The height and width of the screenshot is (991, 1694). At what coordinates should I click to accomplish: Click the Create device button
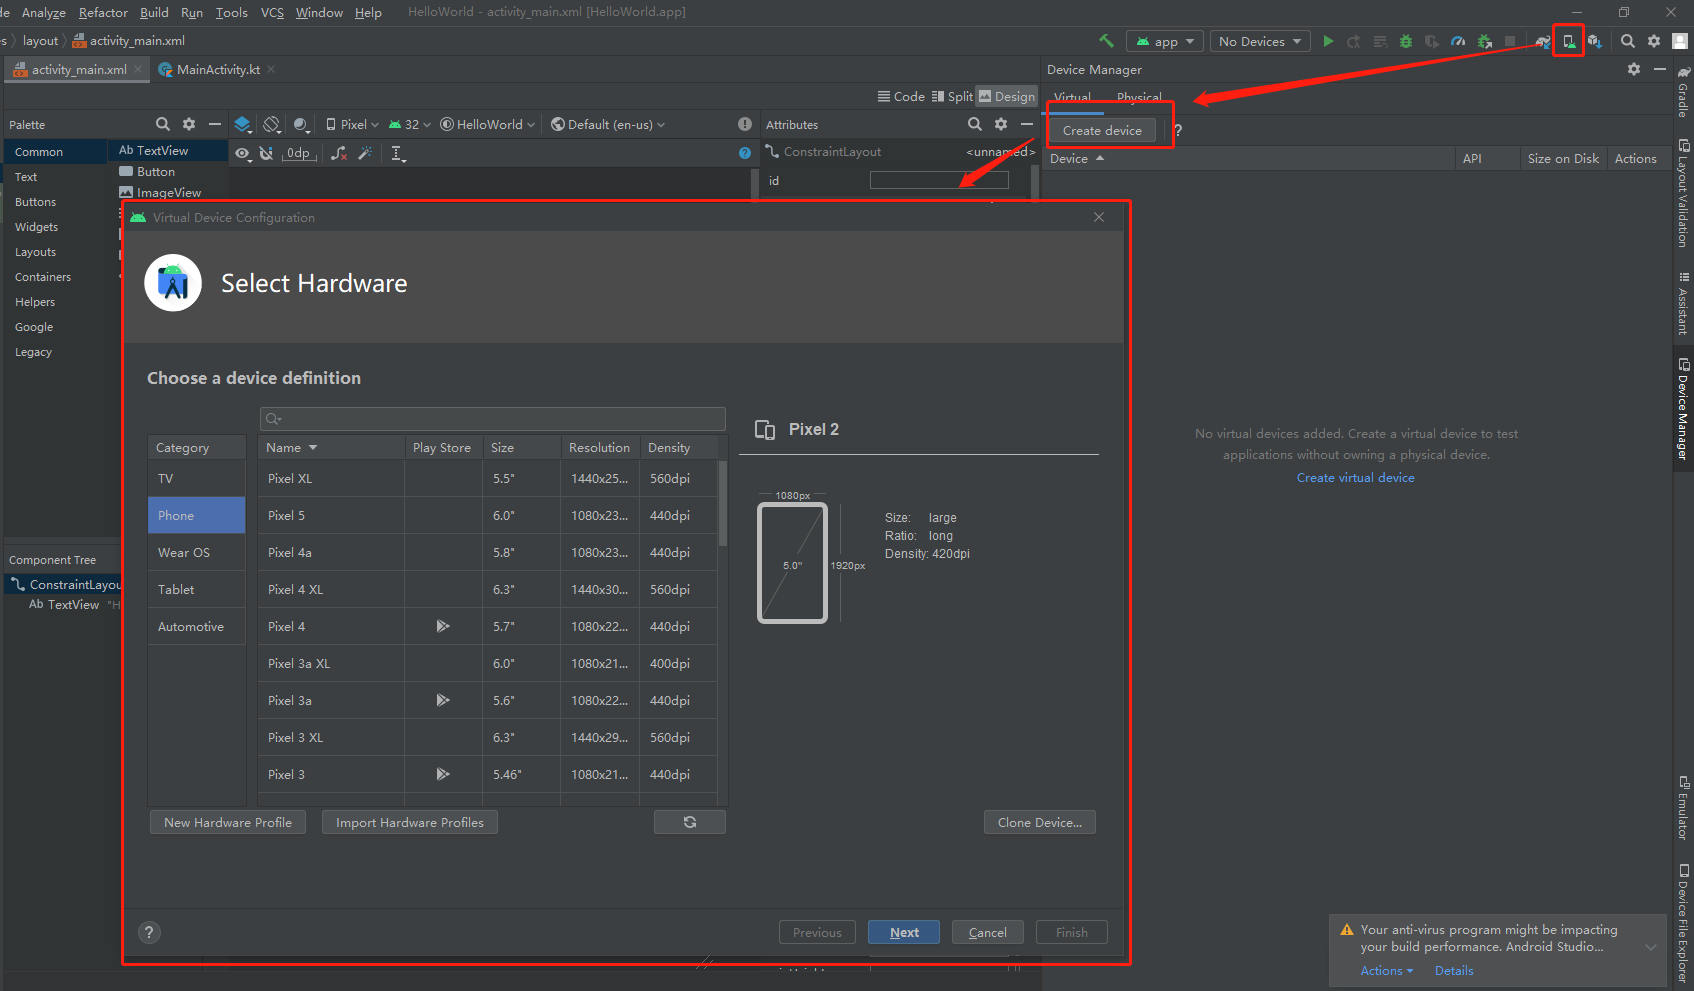[x=1102, y=130]
